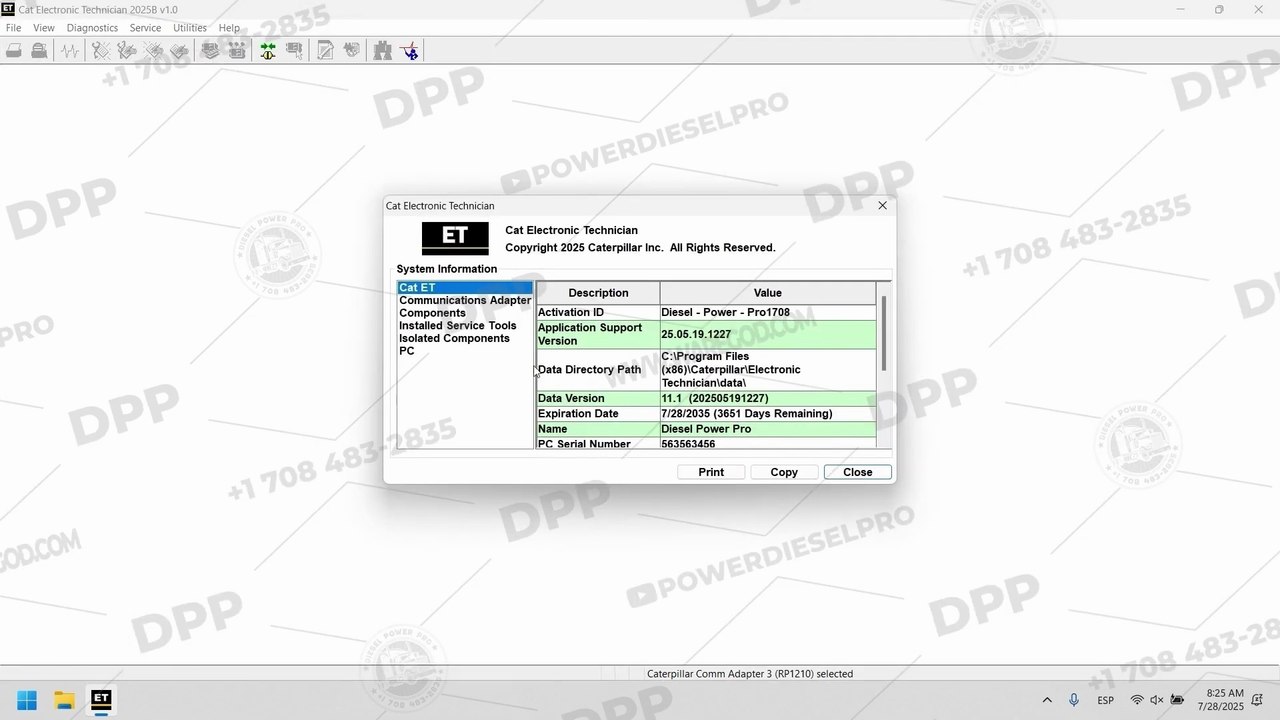Click the Expiration Date cell

(598, 414)
